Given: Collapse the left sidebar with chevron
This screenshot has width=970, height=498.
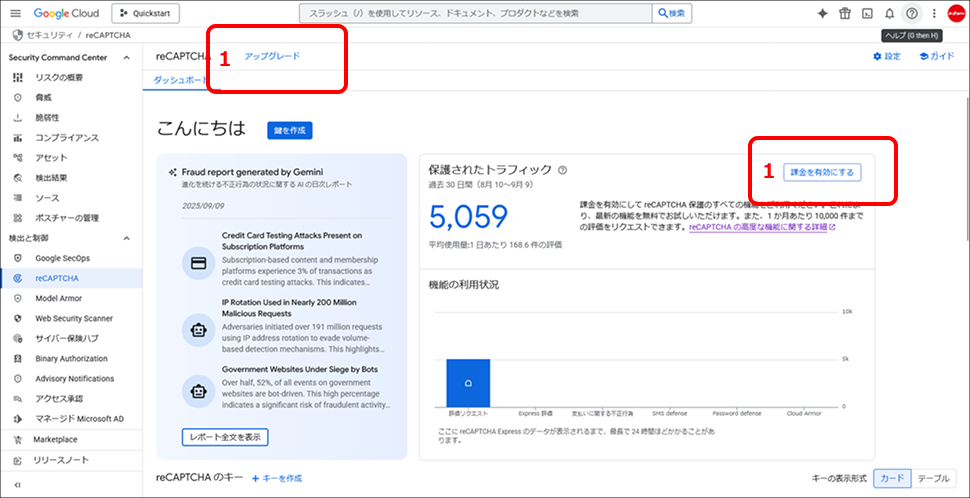Looking at the screenshot, I should (17, 485).
